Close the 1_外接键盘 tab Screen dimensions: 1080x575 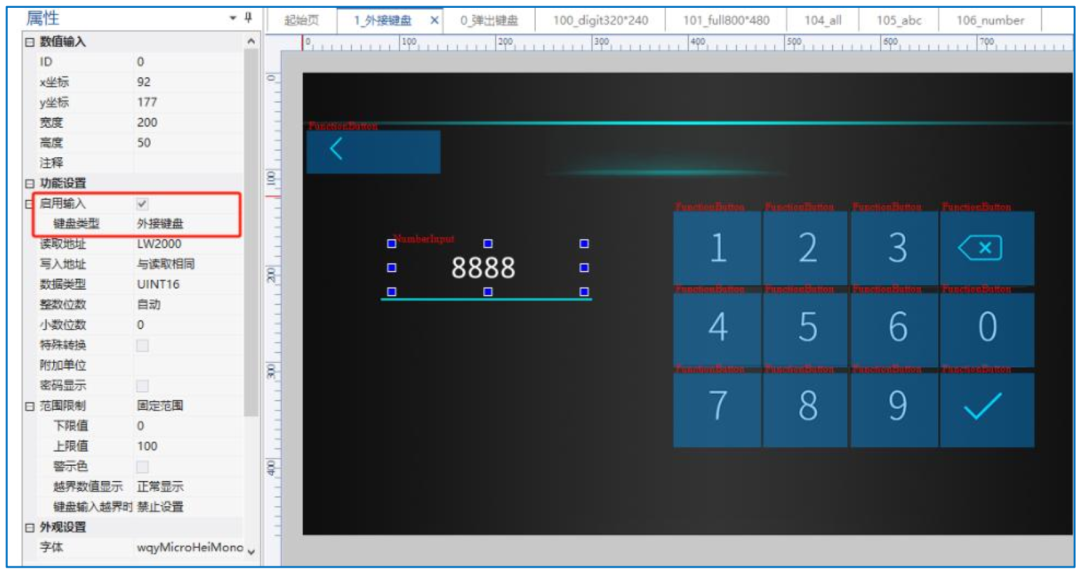pos(434,20)
